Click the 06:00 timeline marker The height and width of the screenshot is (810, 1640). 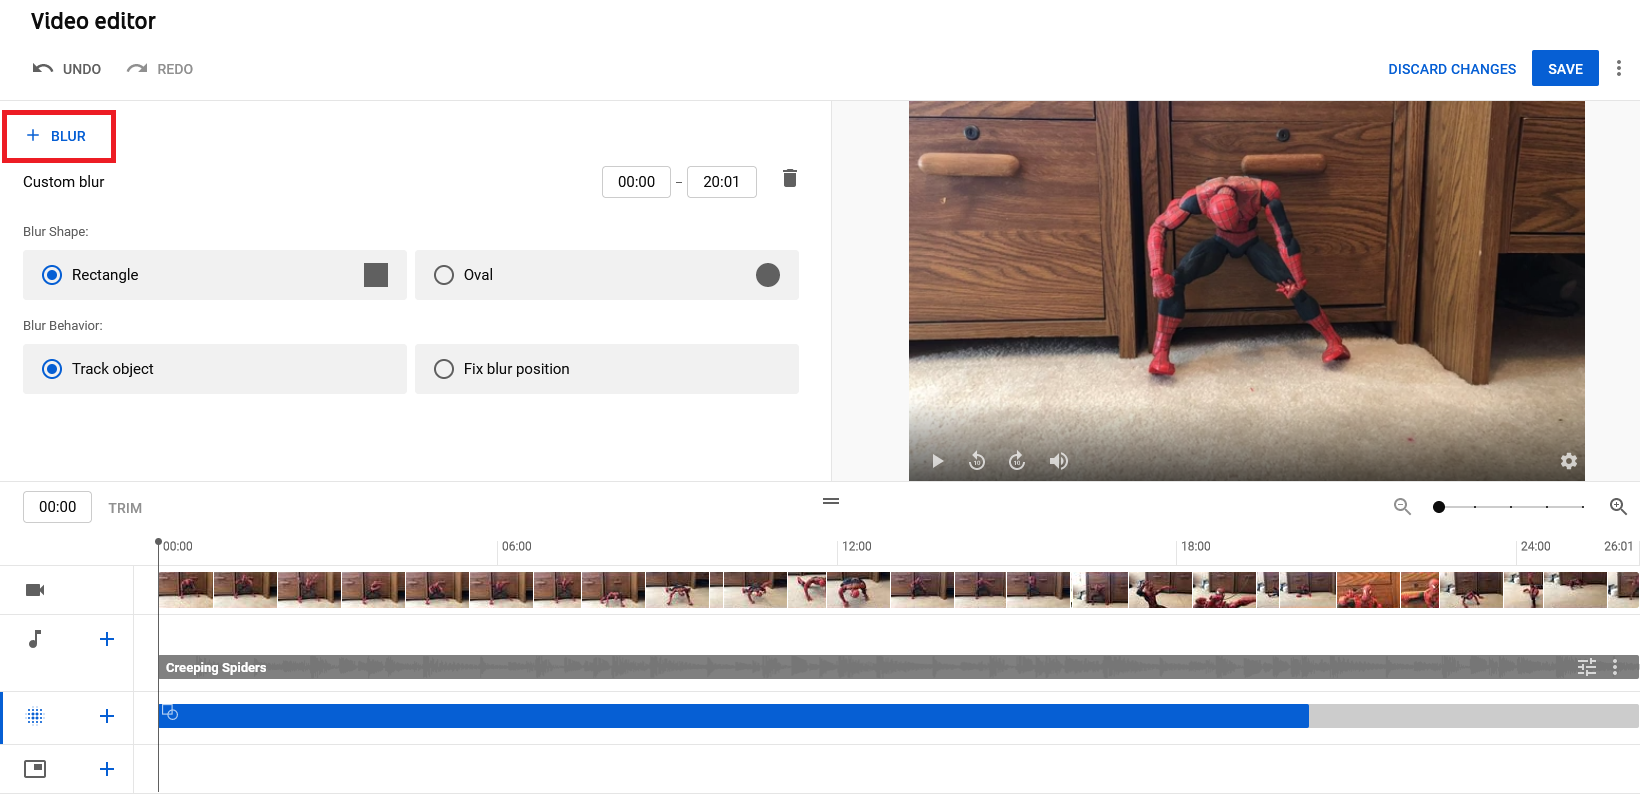point(516,546)
